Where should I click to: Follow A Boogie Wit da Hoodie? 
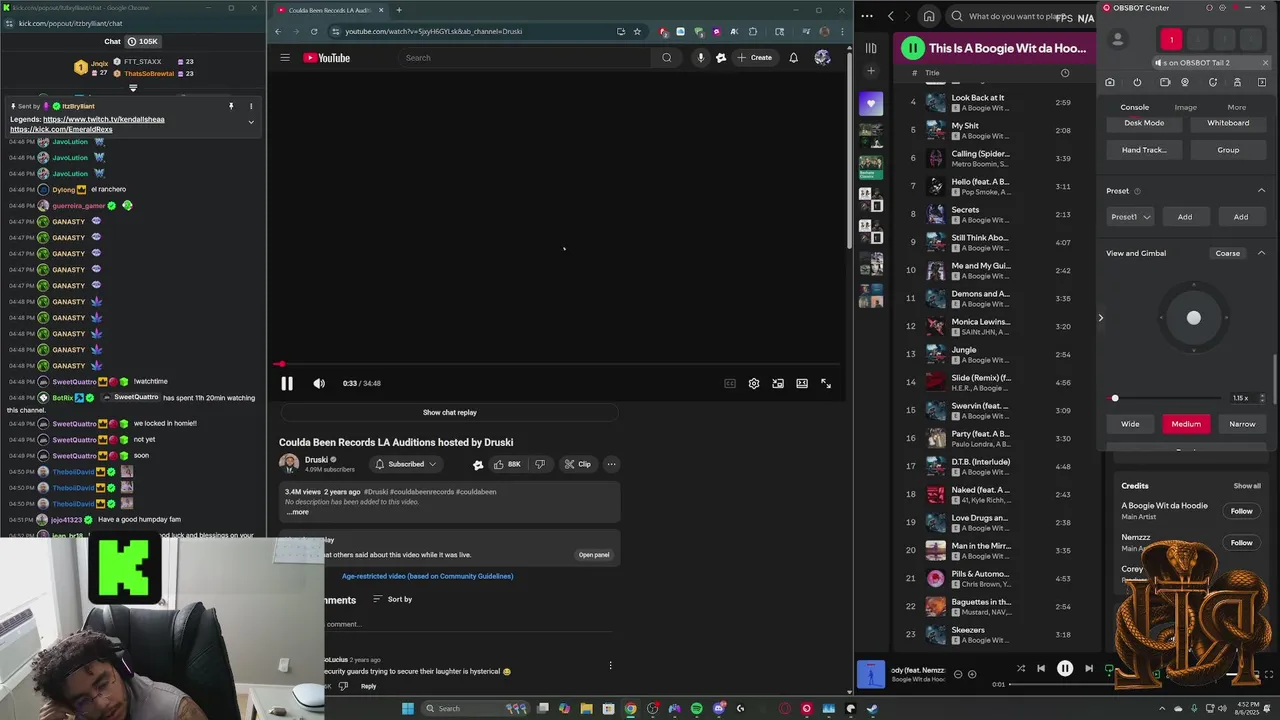point(1241,511)
